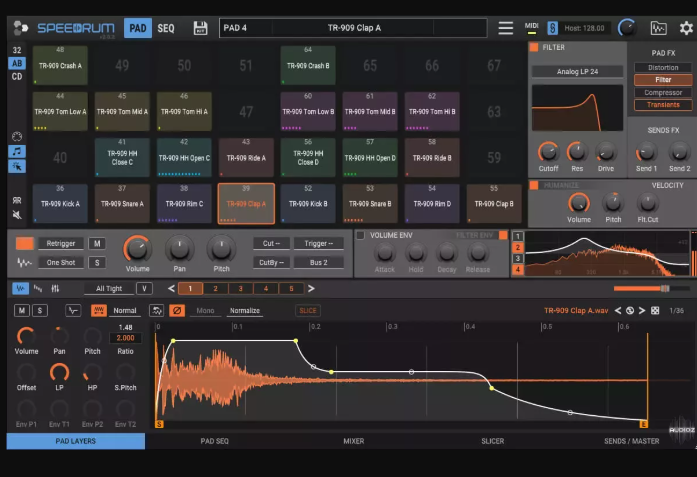697x477 pixels.
Task: Select bank CD in left sidebar
Action: (17, 76)
